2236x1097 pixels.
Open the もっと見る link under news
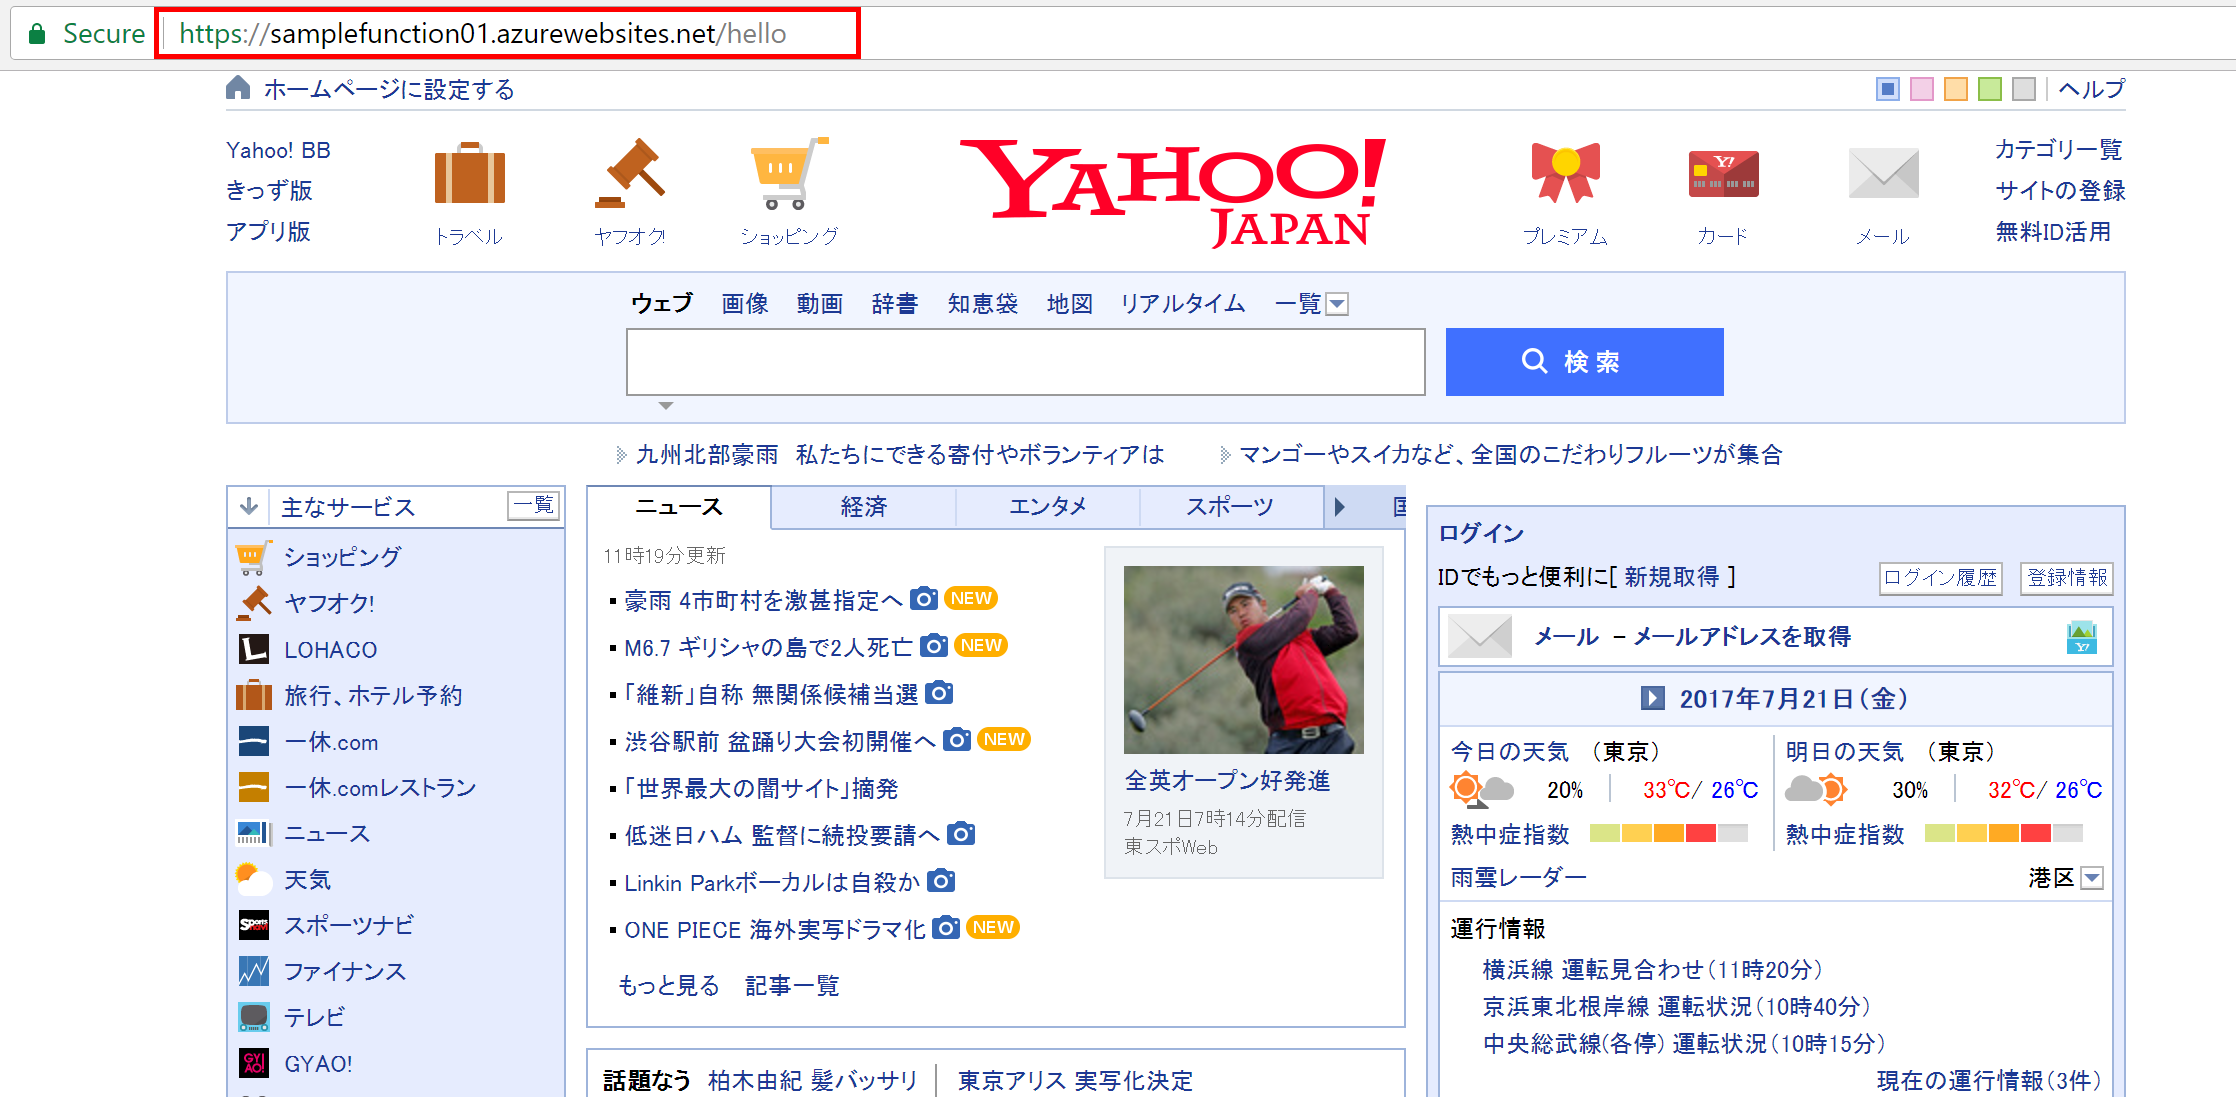tap(669, 986)
